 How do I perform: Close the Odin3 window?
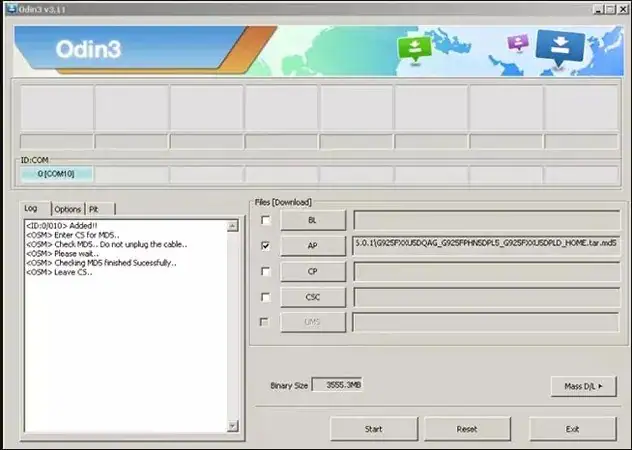tap(622, 9)
